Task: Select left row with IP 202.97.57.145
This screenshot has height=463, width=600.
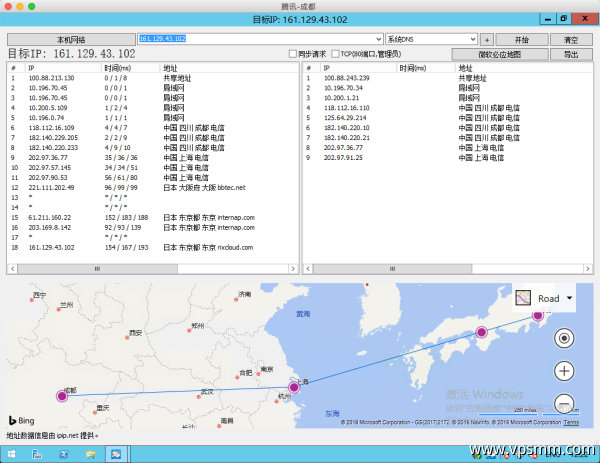Action: pyautogui.click(x=153, y=168)
